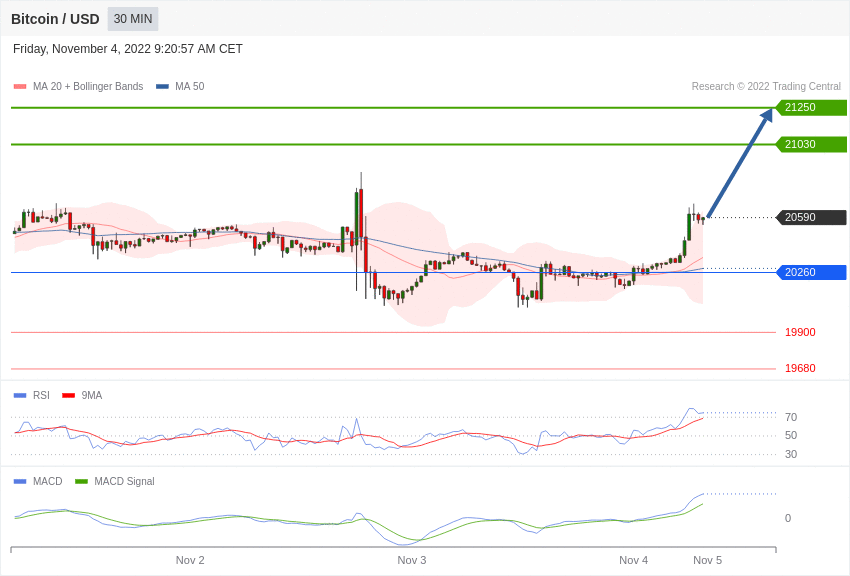Click the Research © 2022 Trading Central text
This screenshot has height=576, width=850.
pyautogui.click(x=766, y=86)
